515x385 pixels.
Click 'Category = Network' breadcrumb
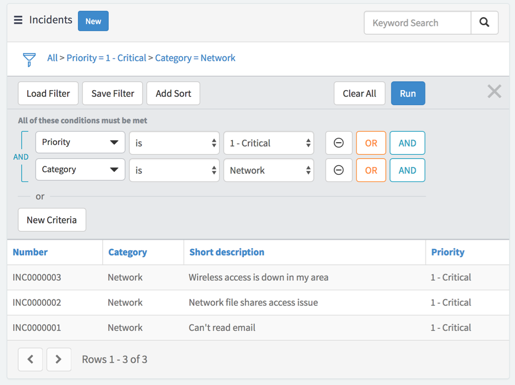[195, 58]
